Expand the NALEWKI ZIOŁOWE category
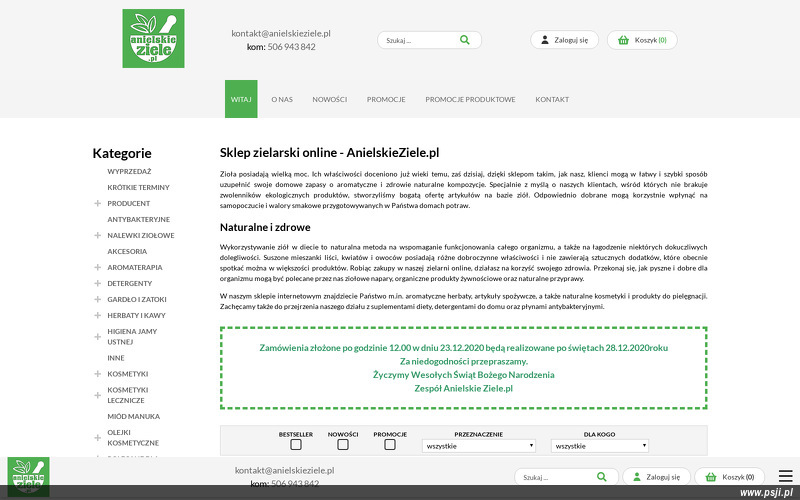The height and width of the screenshot is (500, 800). point(97,235)
